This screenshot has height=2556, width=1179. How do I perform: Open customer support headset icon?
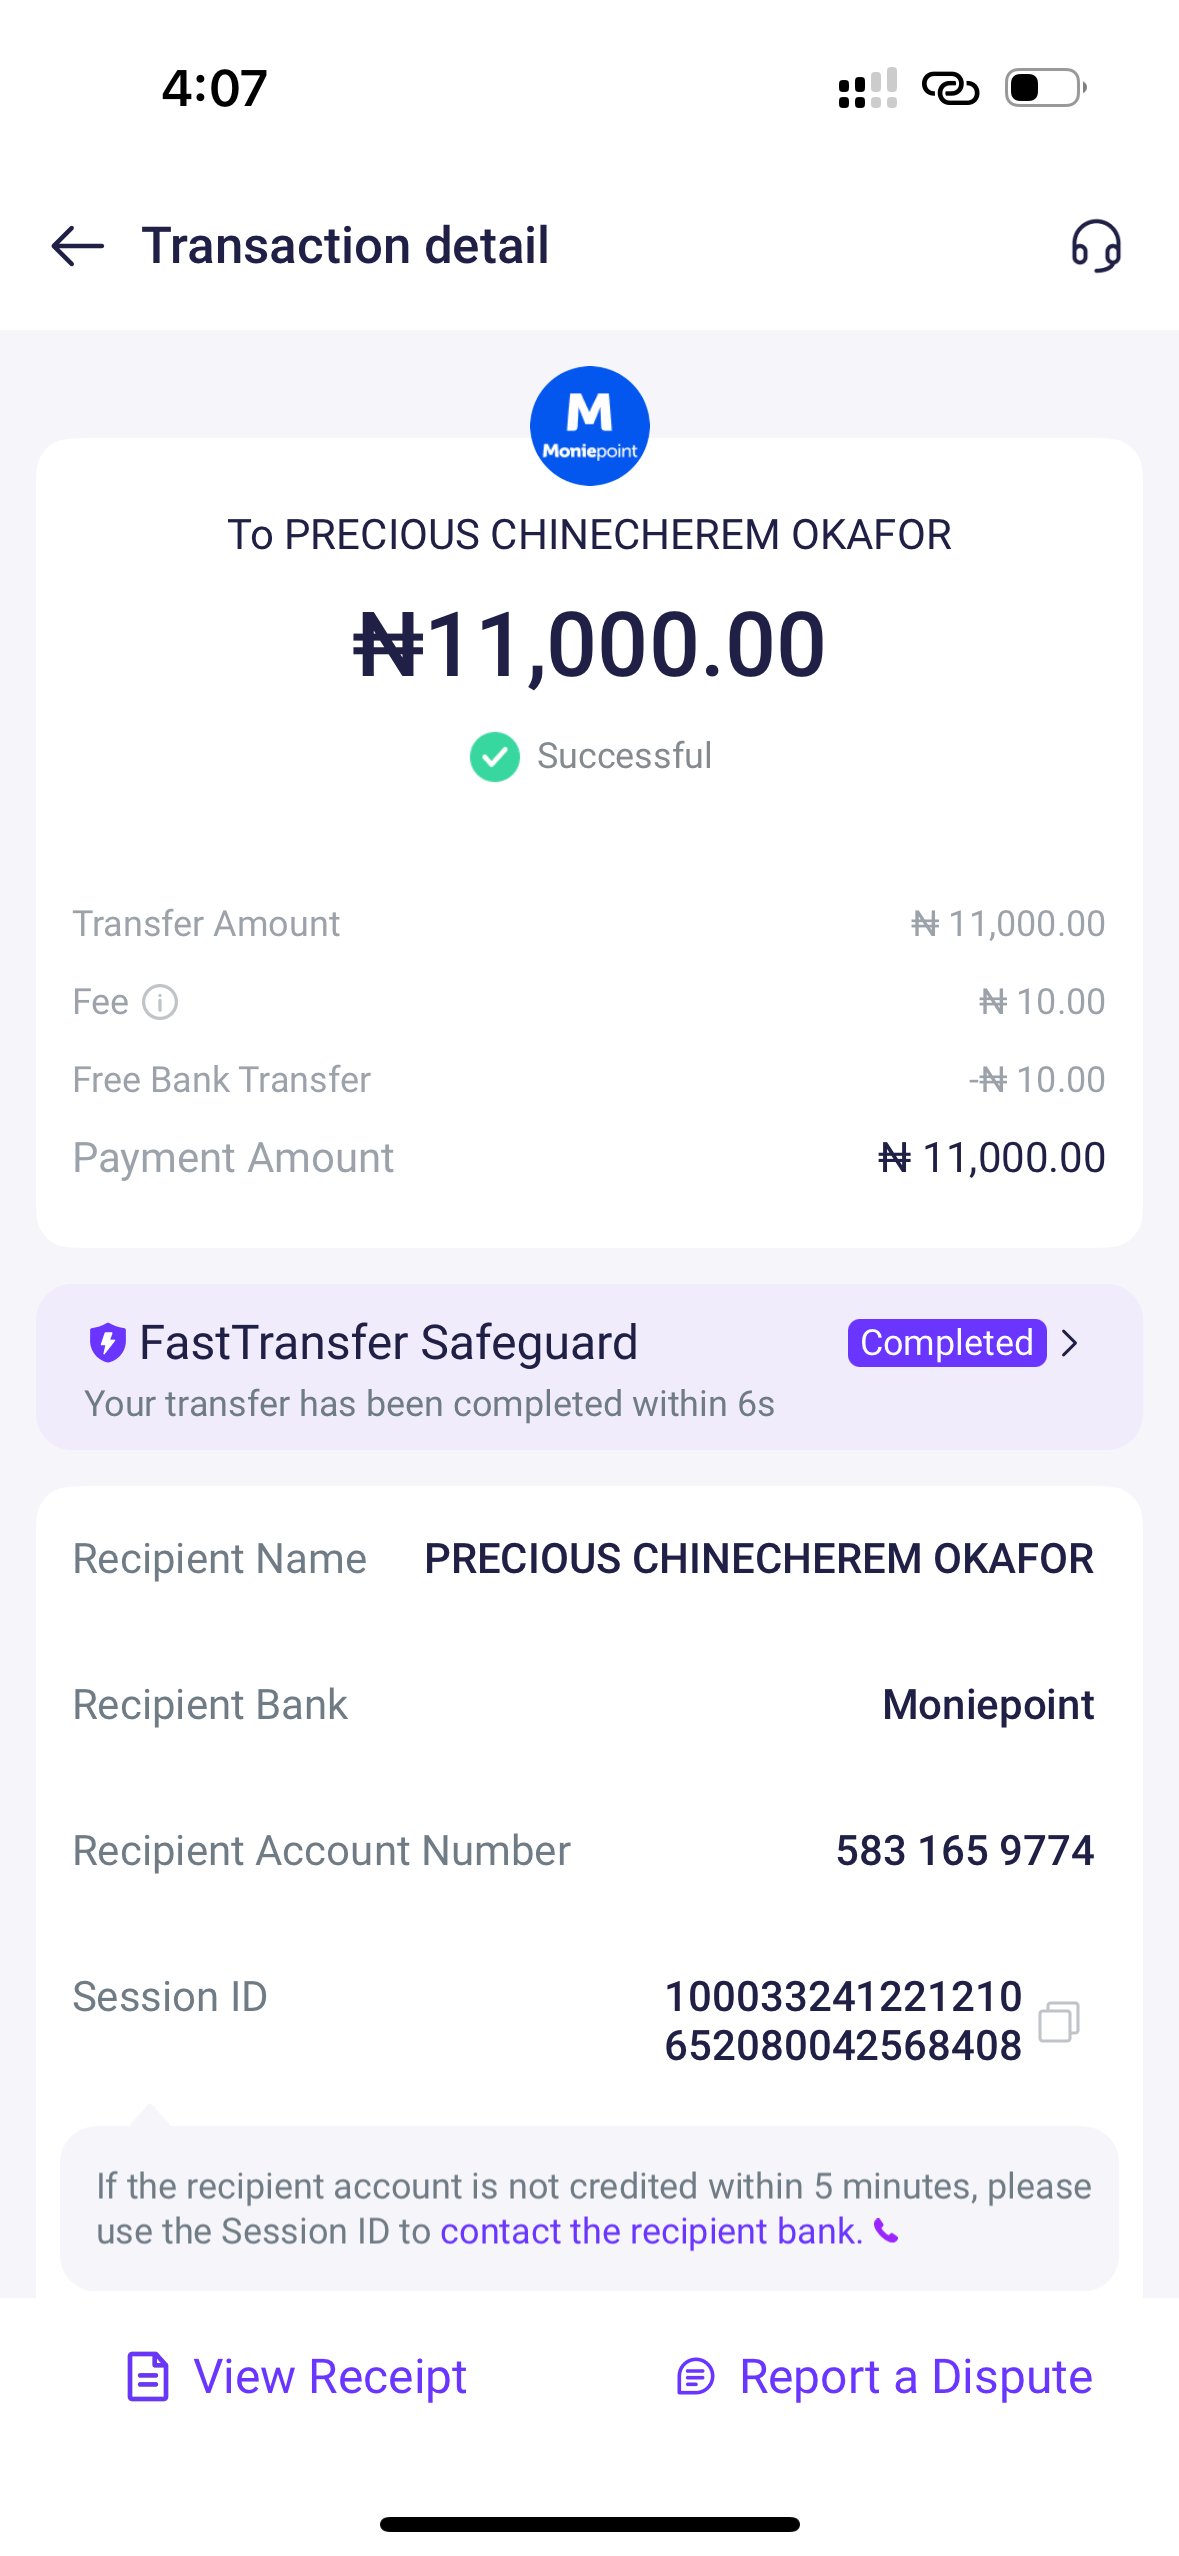pyautogui.click(x=1096, y=246)
